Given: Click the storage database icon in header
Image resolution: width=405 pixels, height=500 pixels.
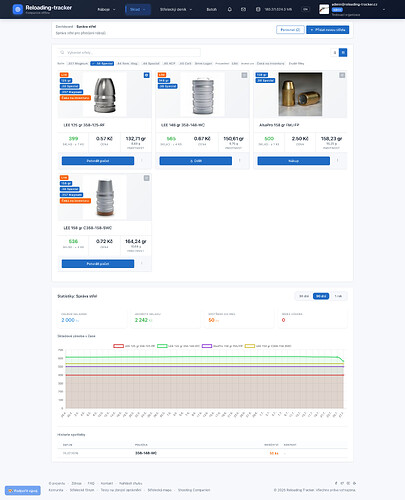Looking at the screenshot, I should [x=258, y=9].
